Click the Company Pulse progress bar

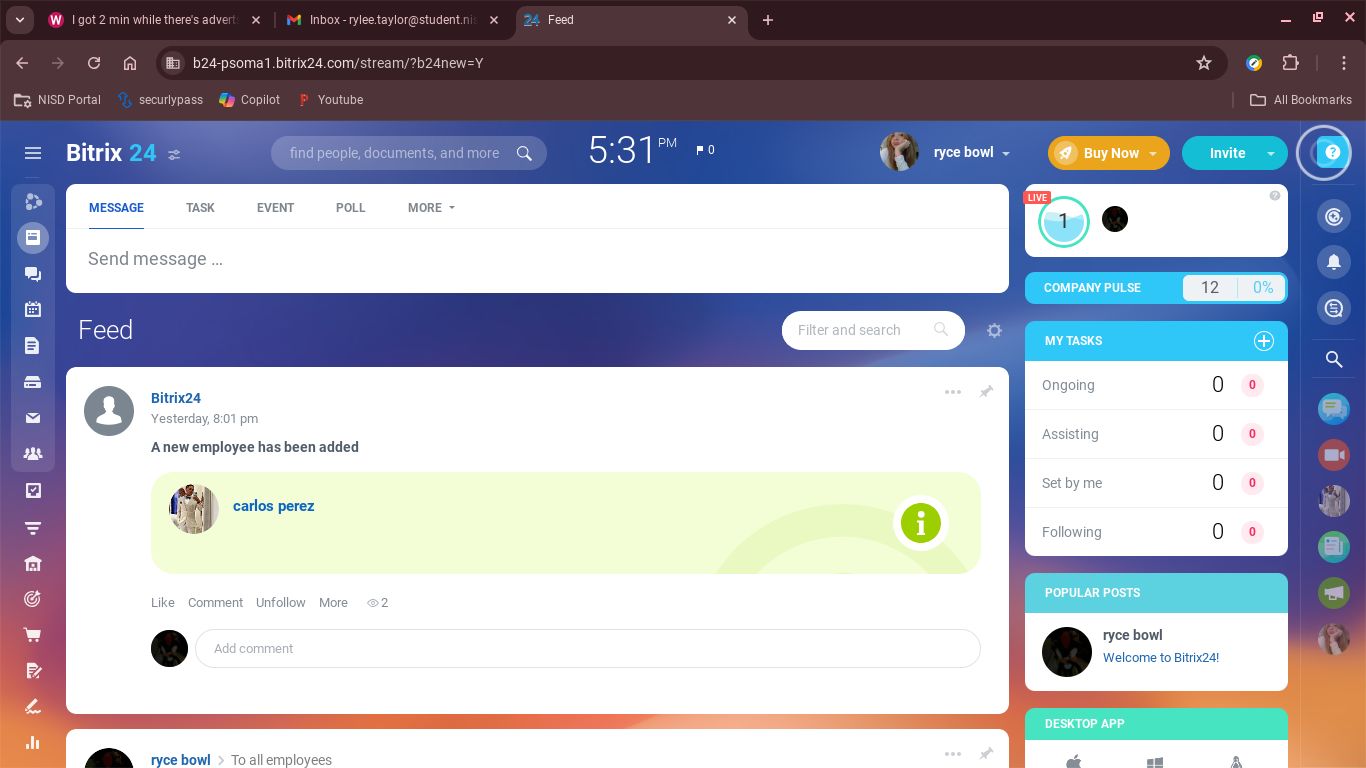click(1234, 288)
